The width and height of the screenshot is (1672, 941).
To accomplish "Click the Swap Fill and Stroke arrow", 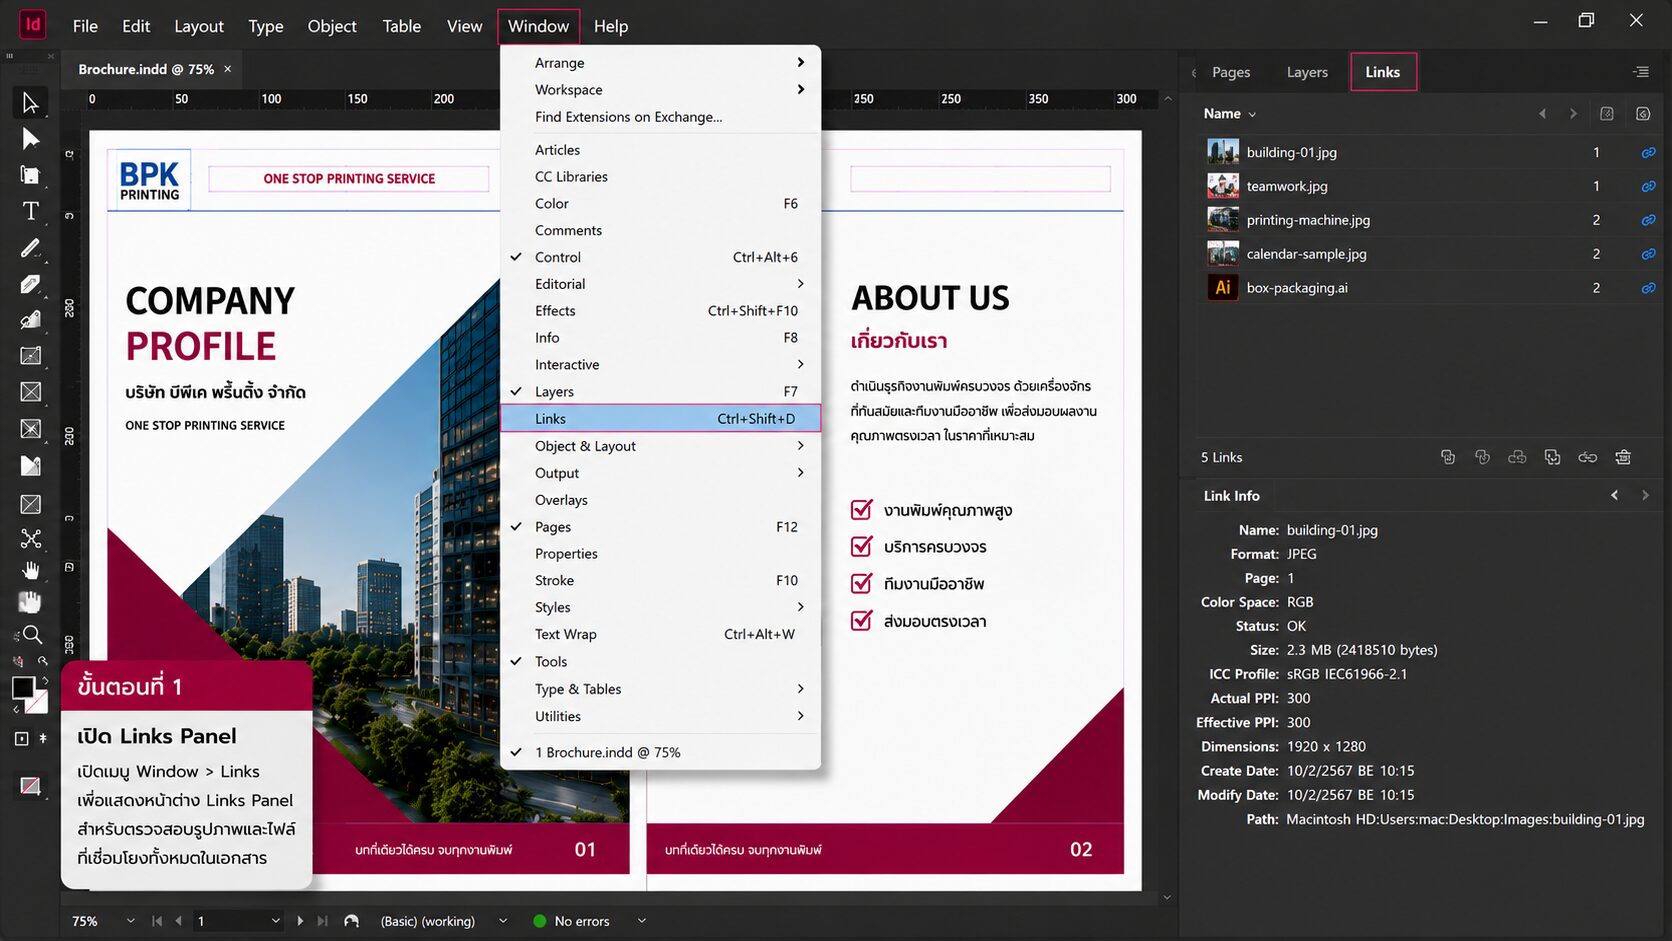I will click(44, 680).
